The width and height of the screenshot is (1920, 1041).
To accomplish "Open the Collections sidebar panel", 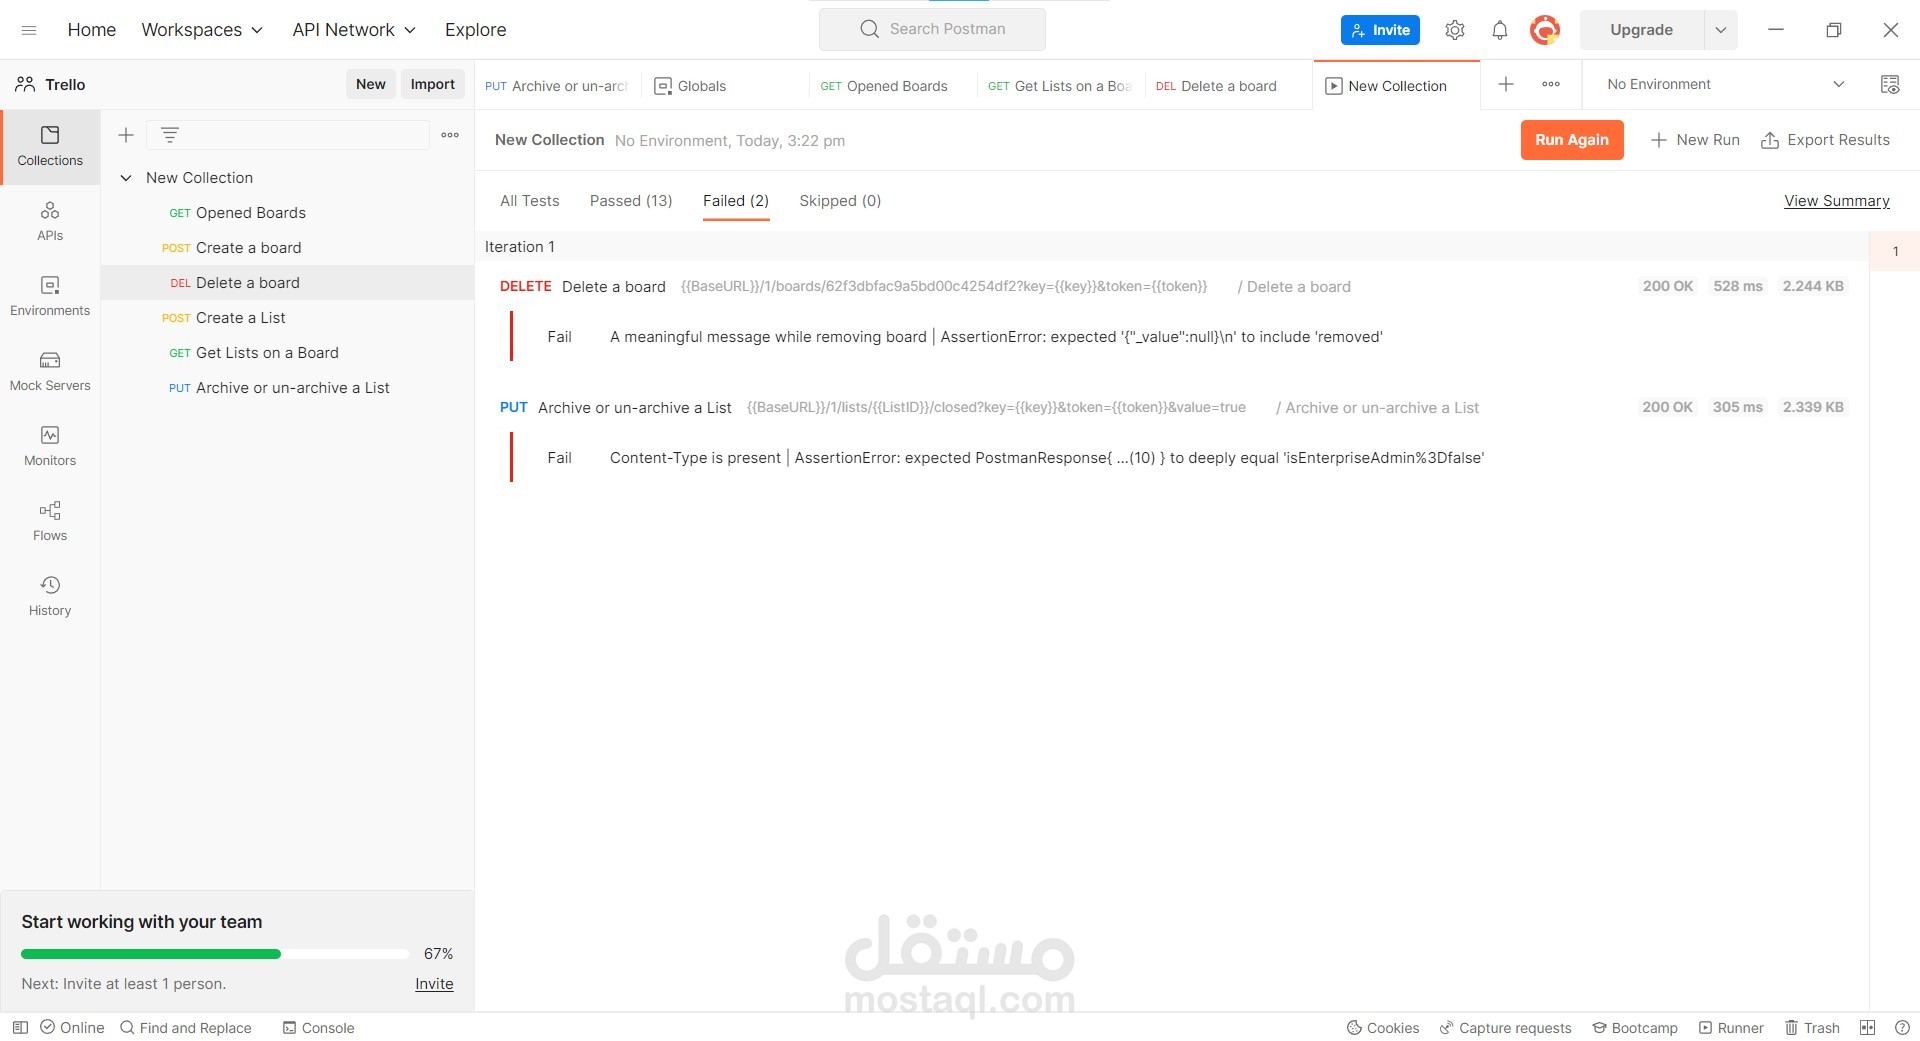I will 50,147.
